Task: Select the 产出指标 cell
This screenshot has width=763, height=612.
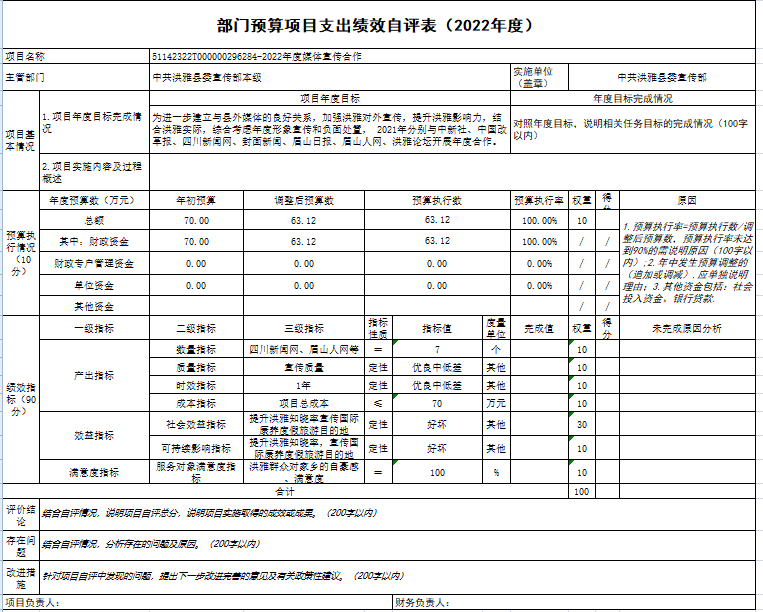Action: coord(94,376)
